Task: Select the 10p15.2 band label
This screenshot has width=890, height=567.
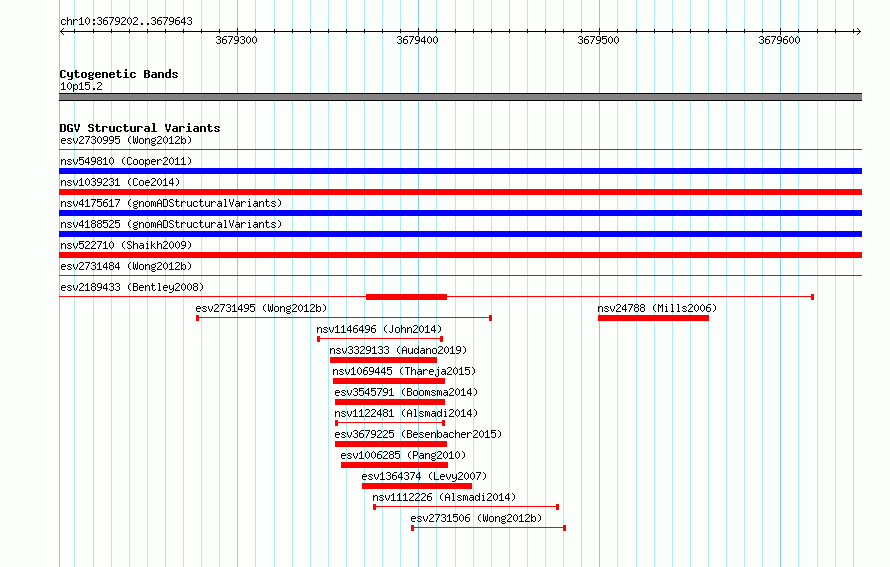Action: click(81, 86)
